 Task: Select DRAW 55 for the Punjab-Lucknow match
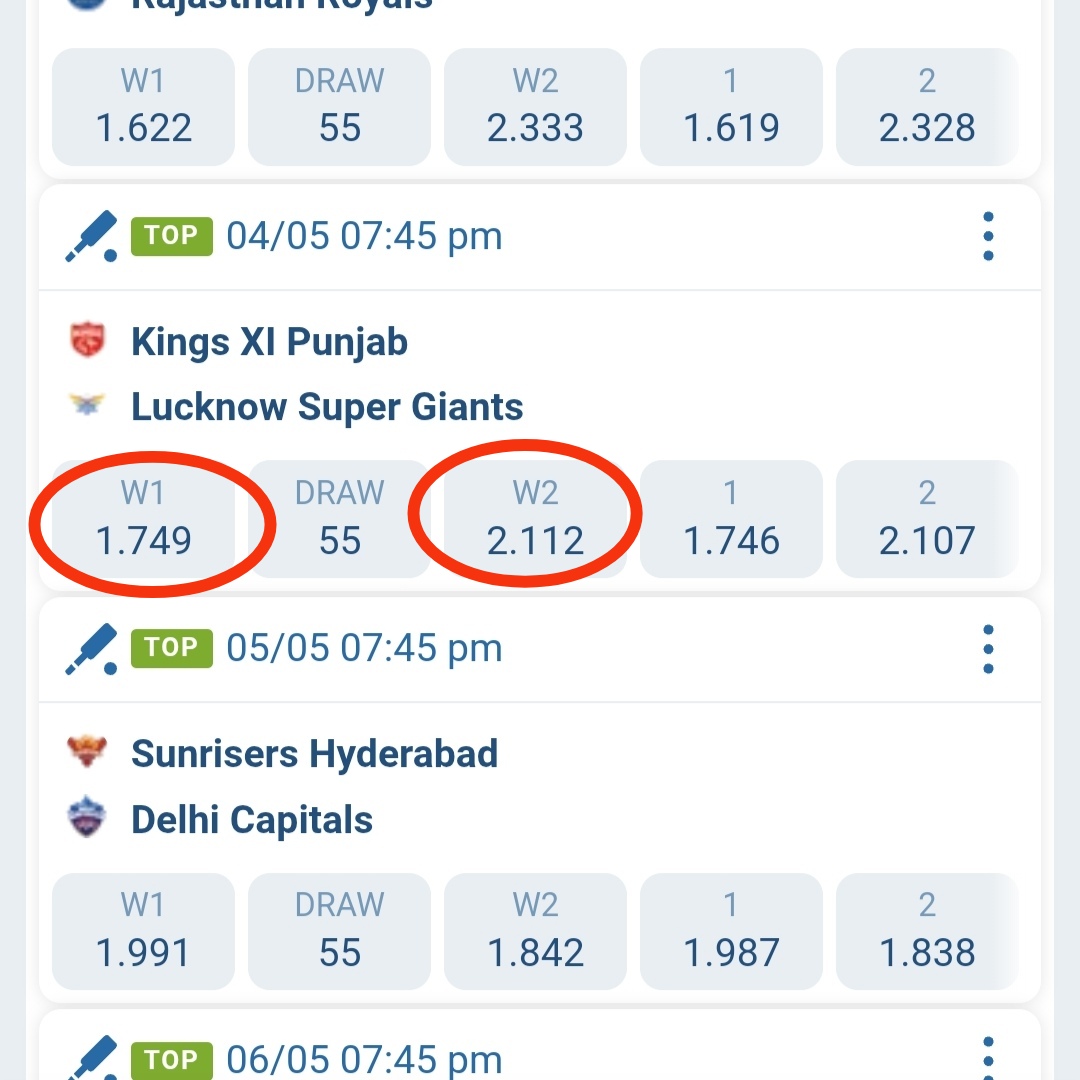pyautogui.click(x=339, y=519)
